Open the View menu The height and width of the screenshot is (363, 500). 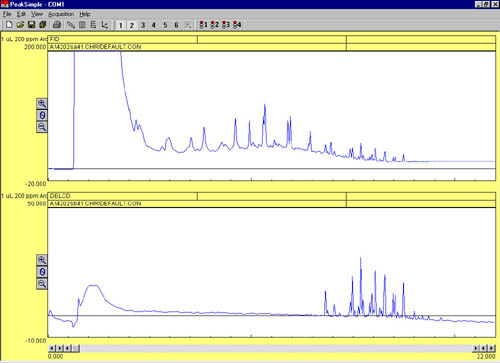coord(37,14)
